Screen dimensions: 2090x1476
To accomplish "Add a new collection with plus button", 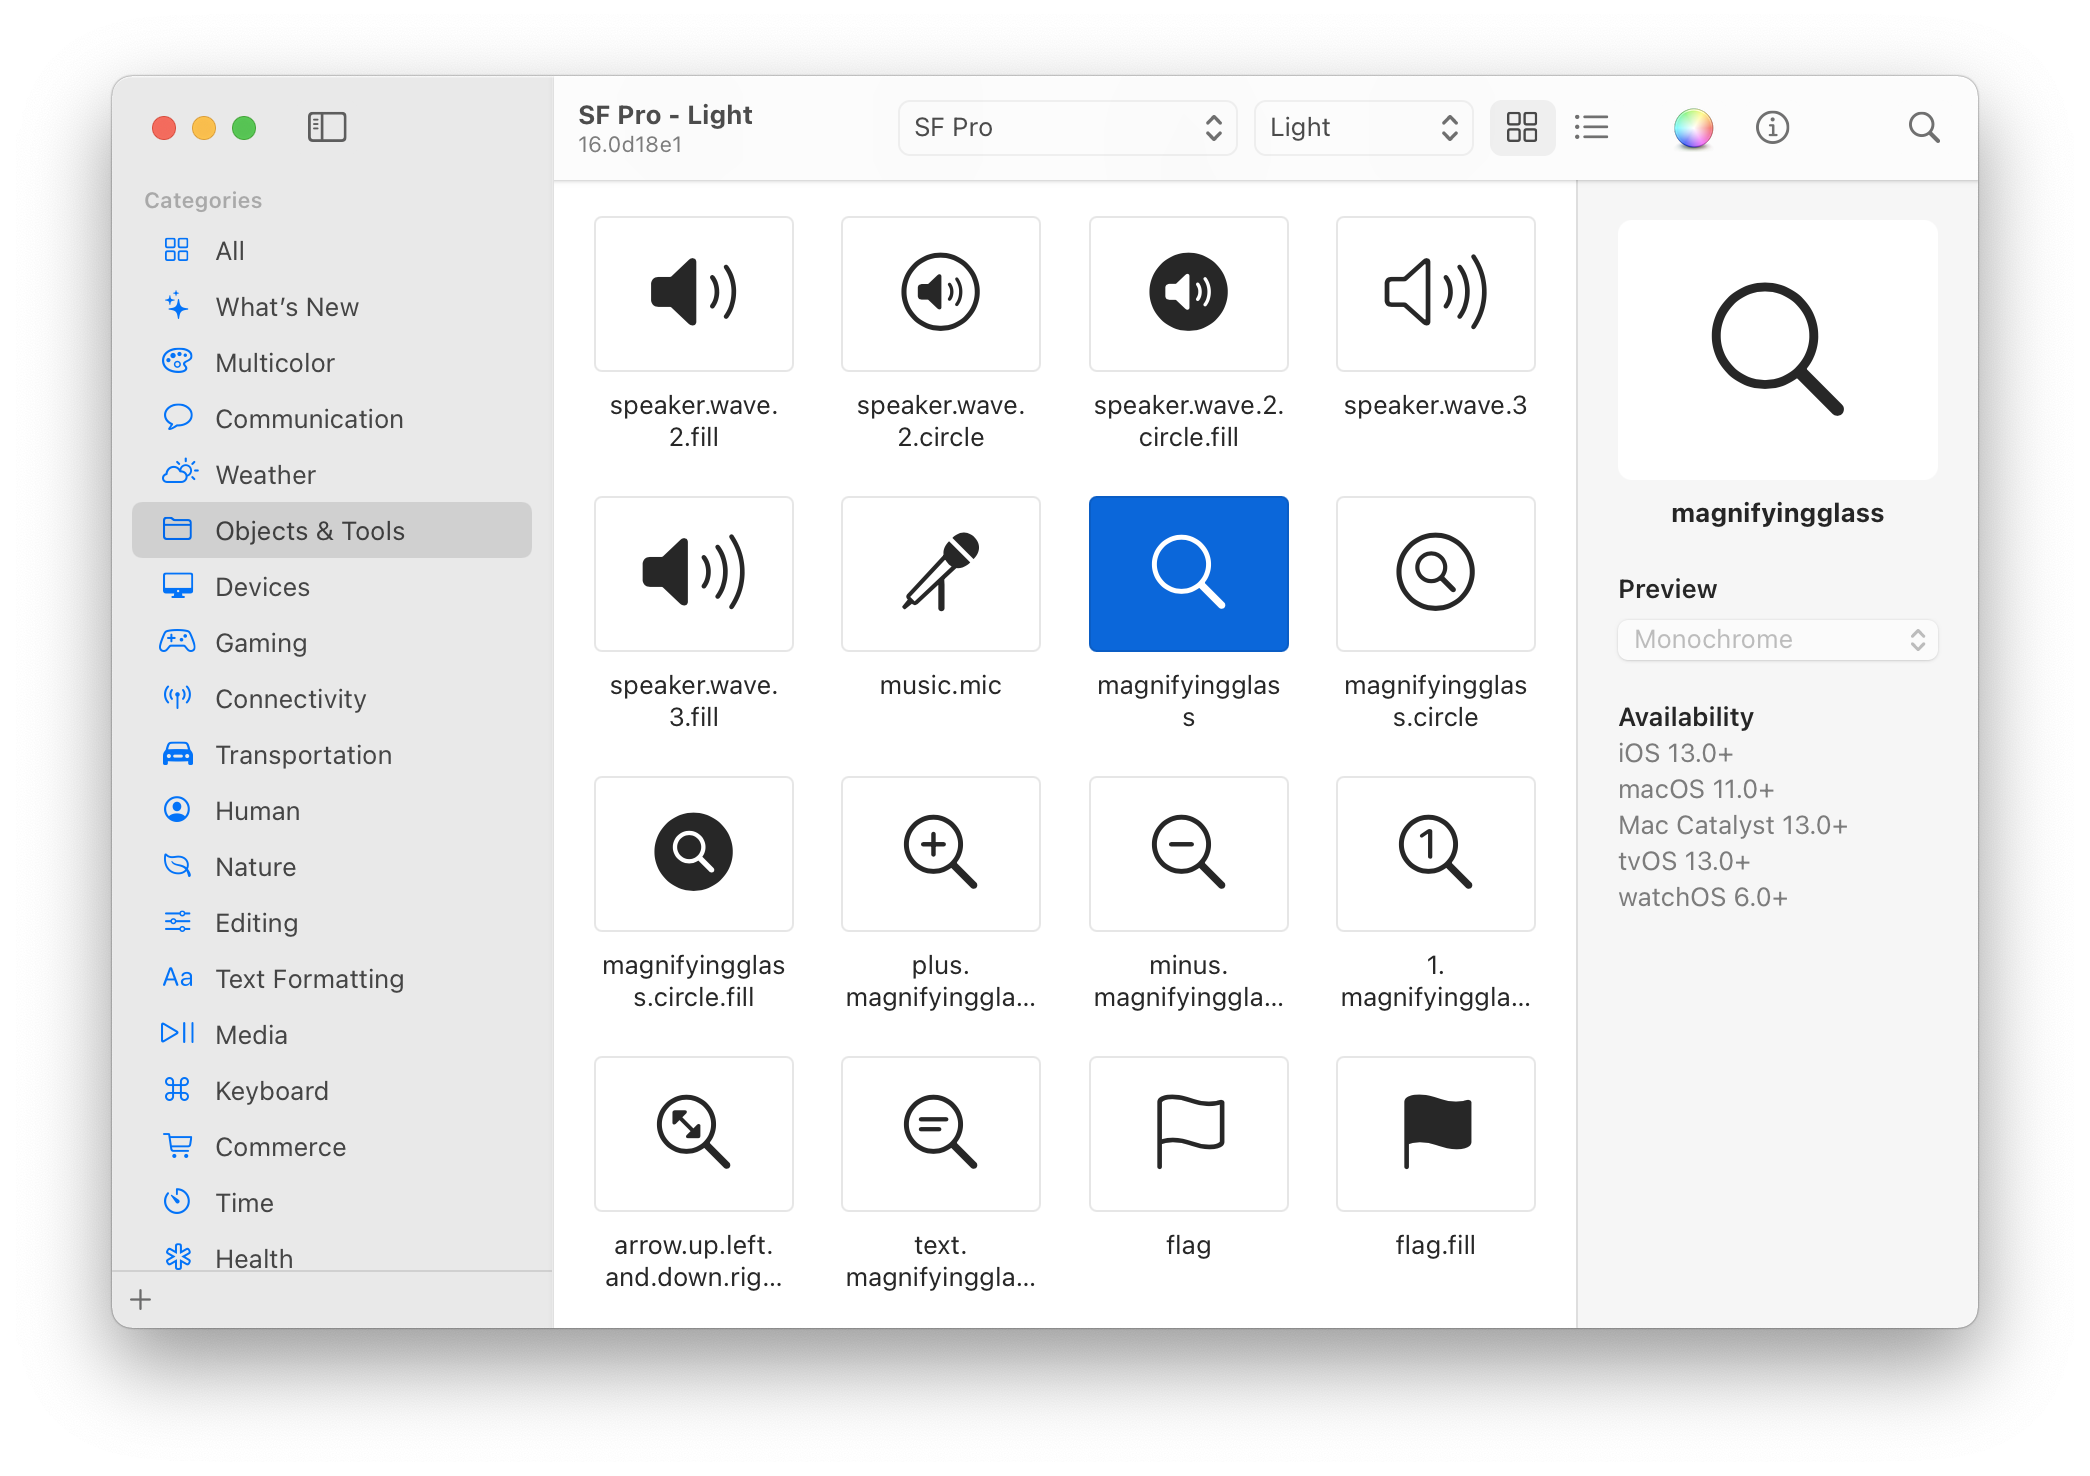I will pyautogui.click(x=141, y=1299).
